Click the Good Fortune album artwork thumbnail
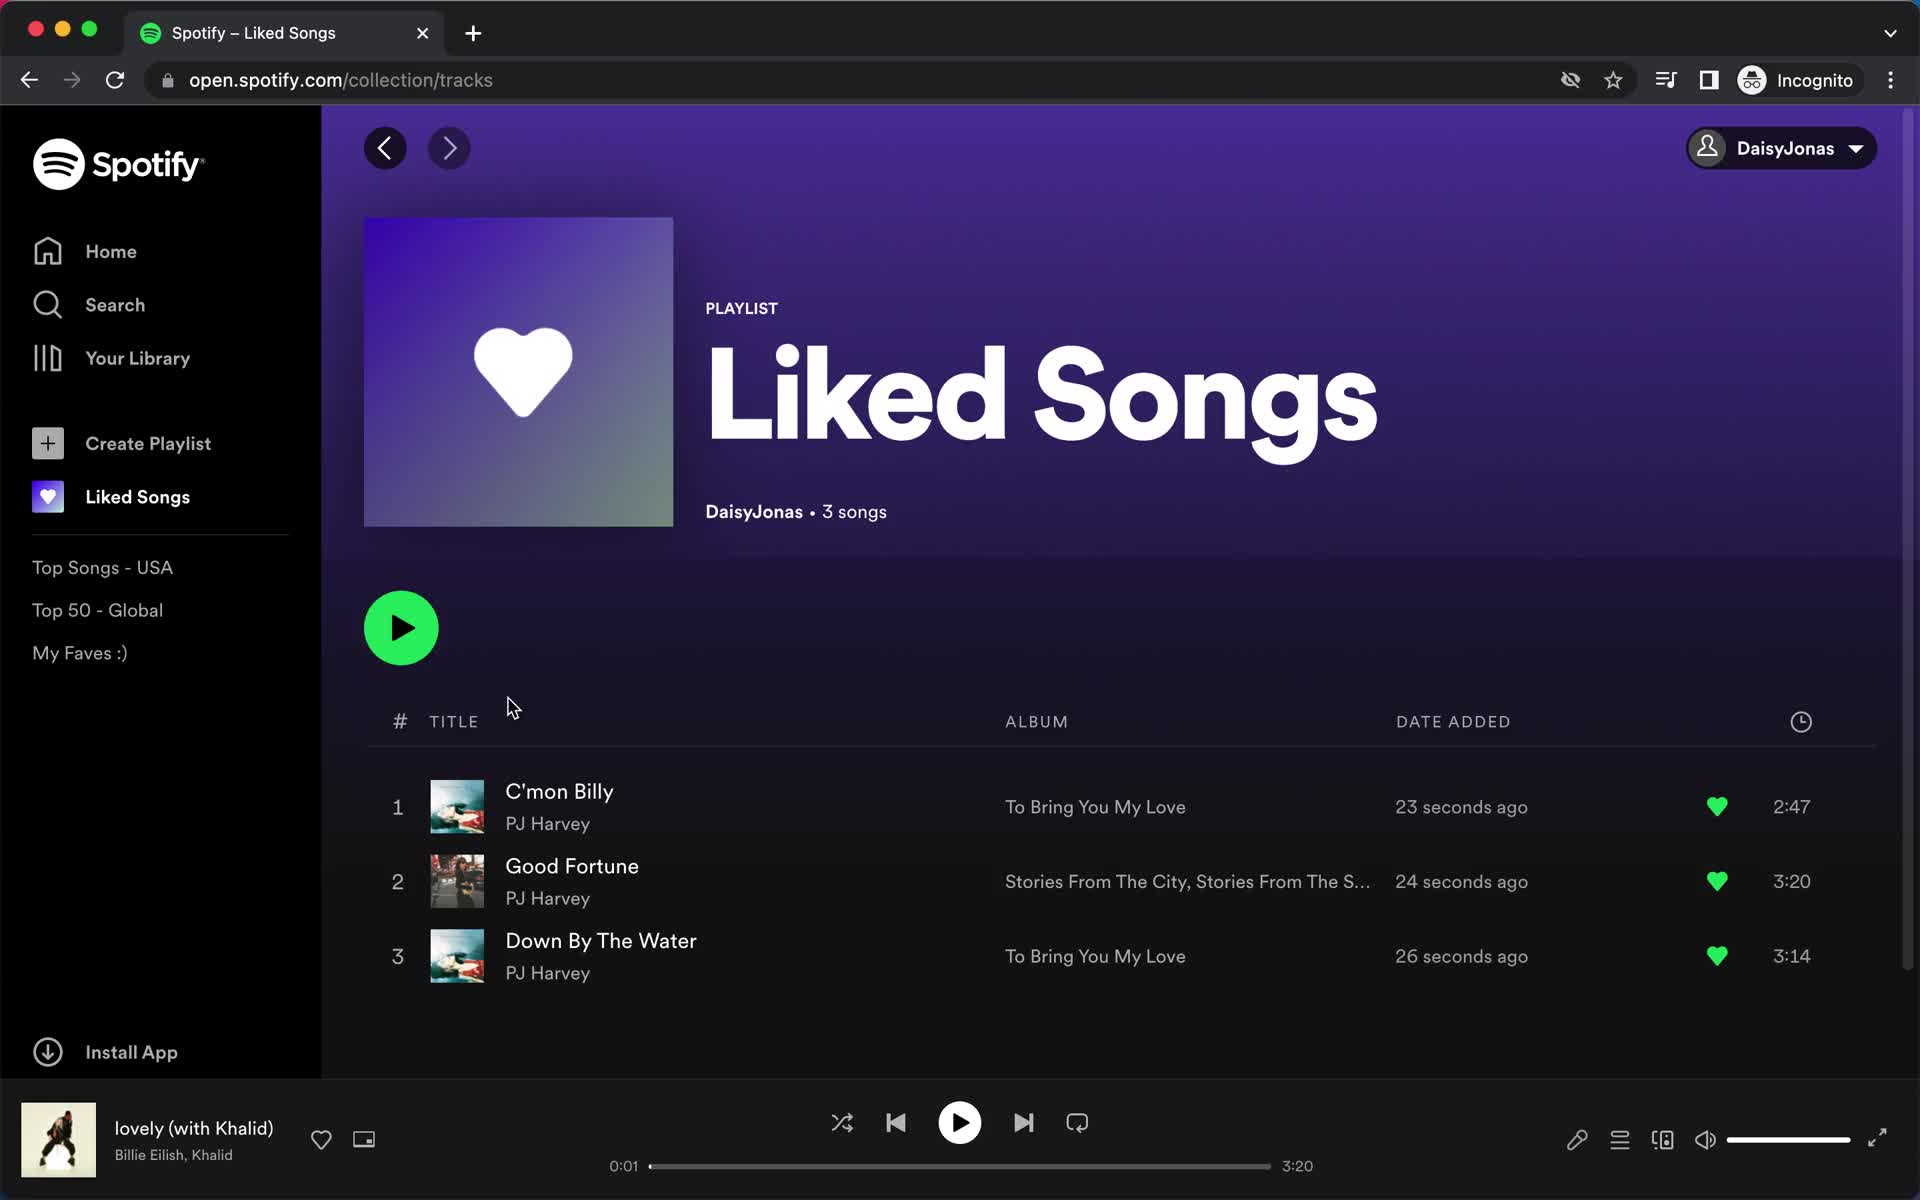 click(x=458, y=882)
